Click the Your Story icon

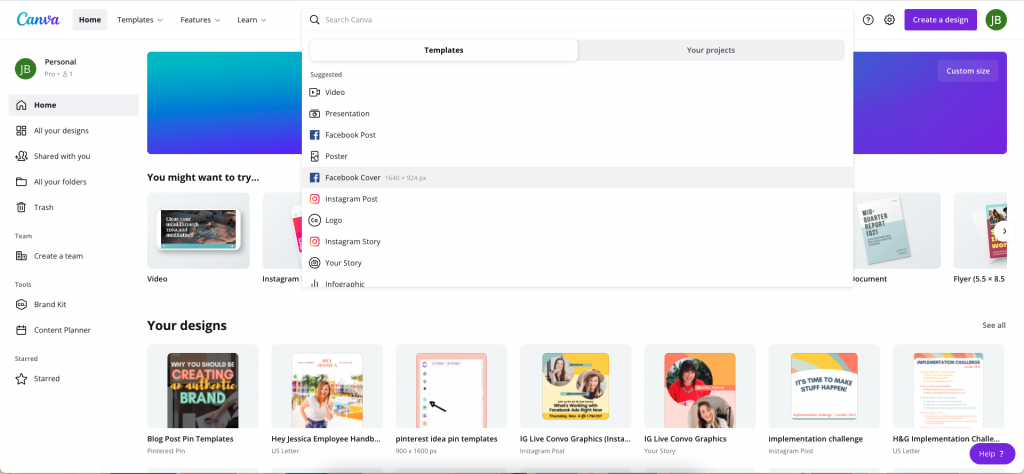click(315, 263)
